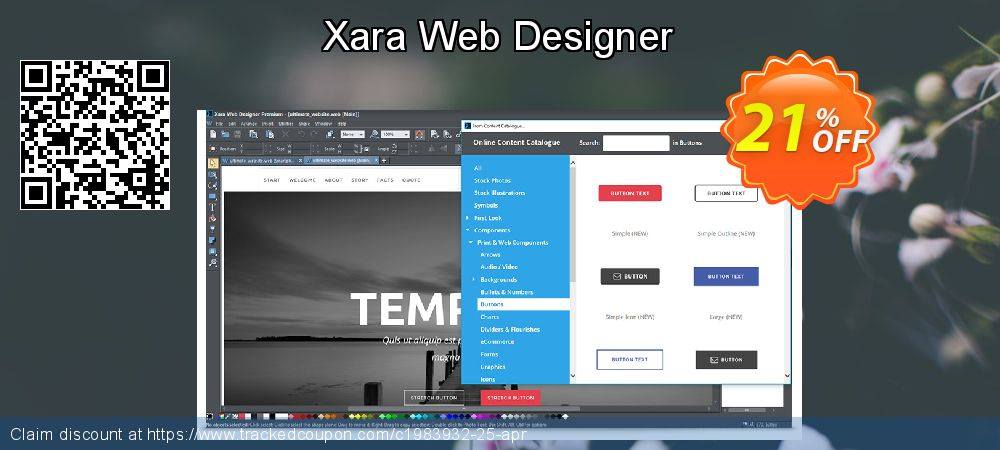The height and width of the screenshot is (450, 1000).
Task: Click WELCOME in the page navigation
Action: click(x=302, y=180)
